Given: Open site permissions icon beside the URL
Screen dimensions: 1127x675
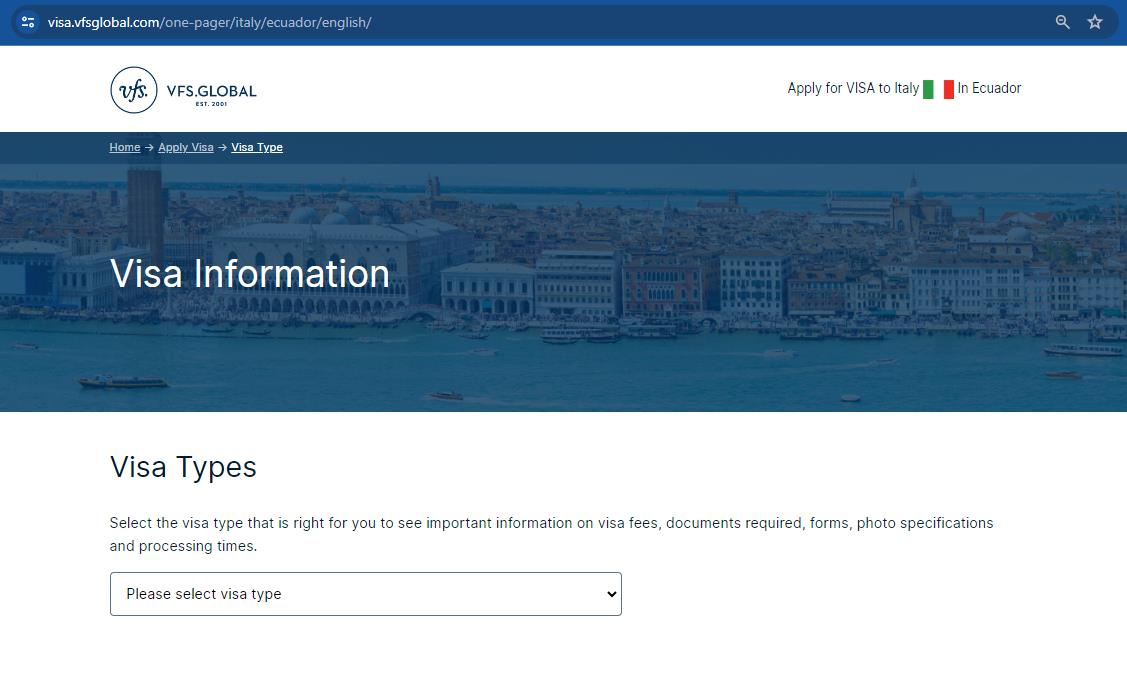Looking at the screenshot, I should (x=26, y=21).
